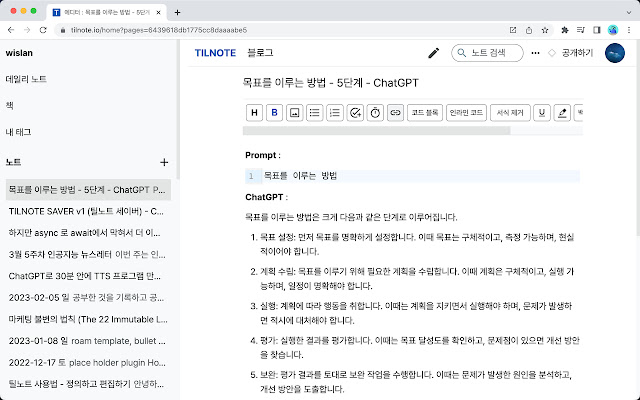Image resolution: width=640 pixels, height=400 pixels.
Task: Click the share icon in address bar
Action: coord(529,30)
